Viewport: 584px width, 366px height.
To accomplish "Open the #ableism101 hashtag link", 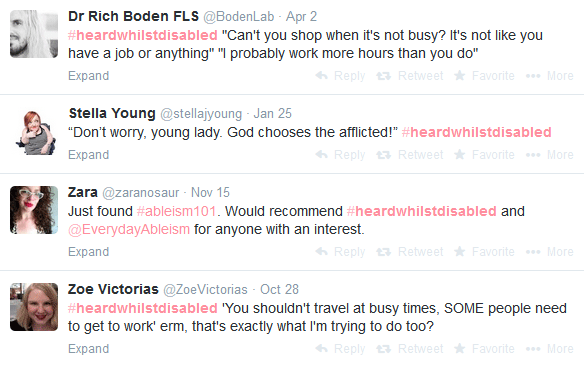I will coord(177,211).
